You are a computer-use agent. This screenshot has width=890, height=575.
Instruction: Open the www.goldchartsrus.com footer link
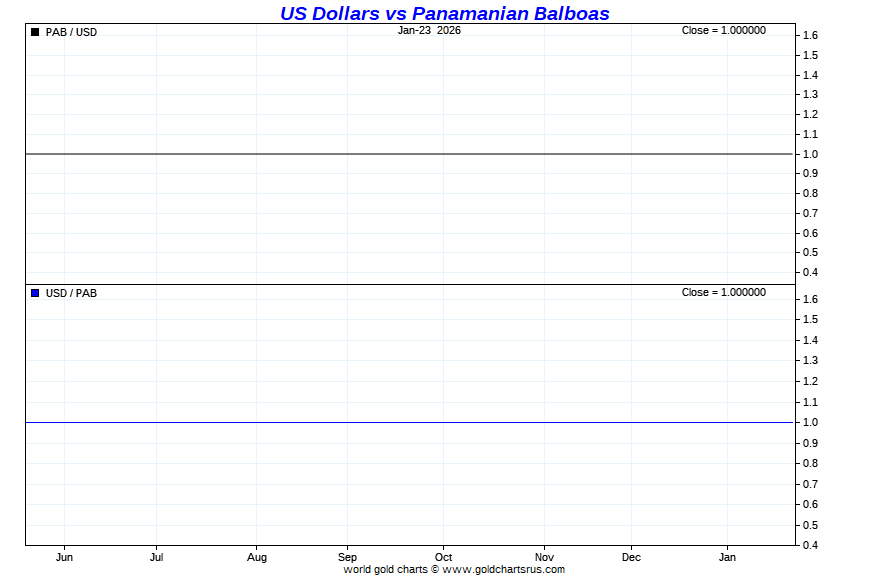[503, 569]
